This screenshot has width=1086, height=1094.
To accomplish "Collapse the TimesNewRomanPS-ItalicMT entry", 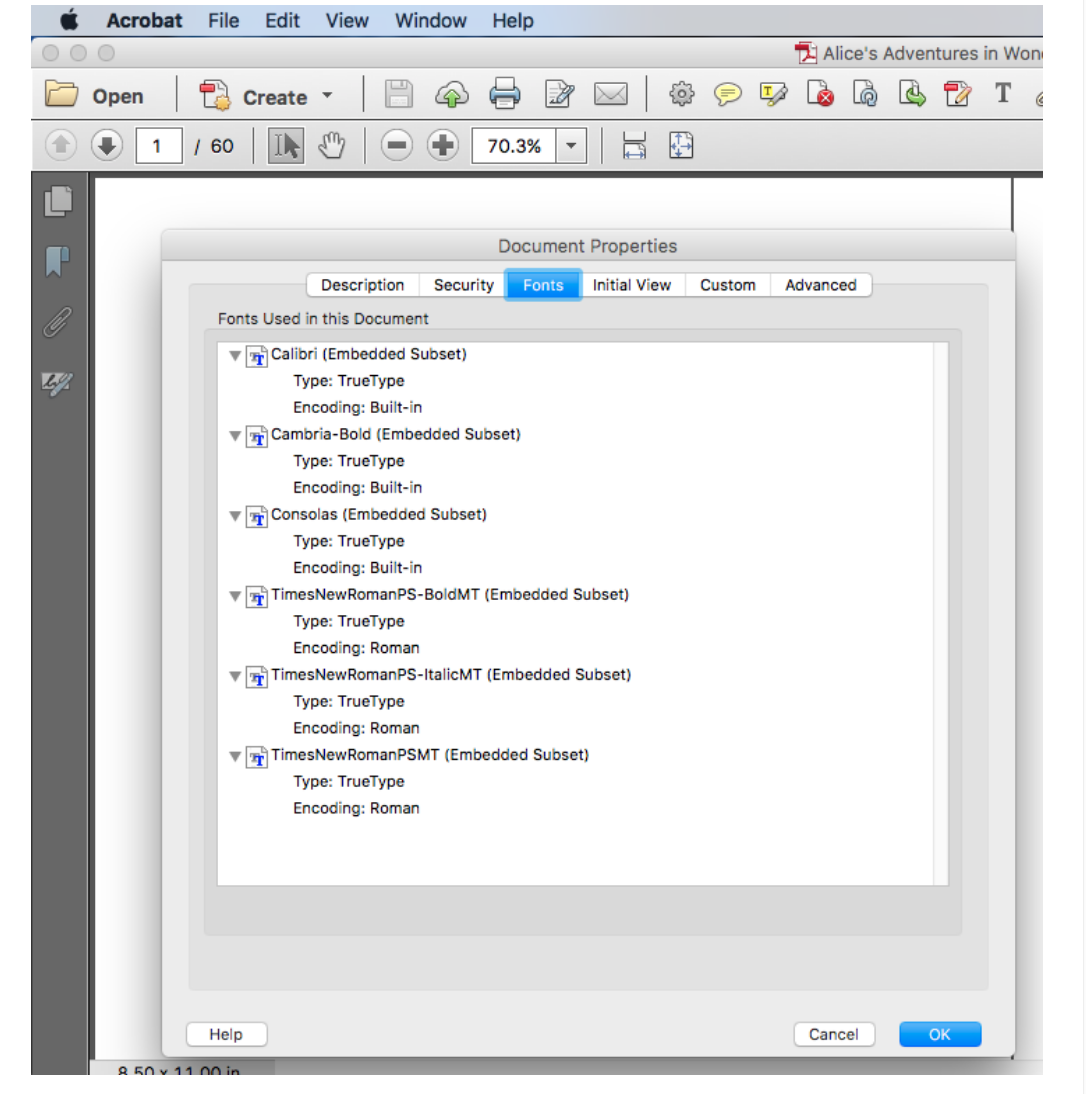I will coord(235,677).
